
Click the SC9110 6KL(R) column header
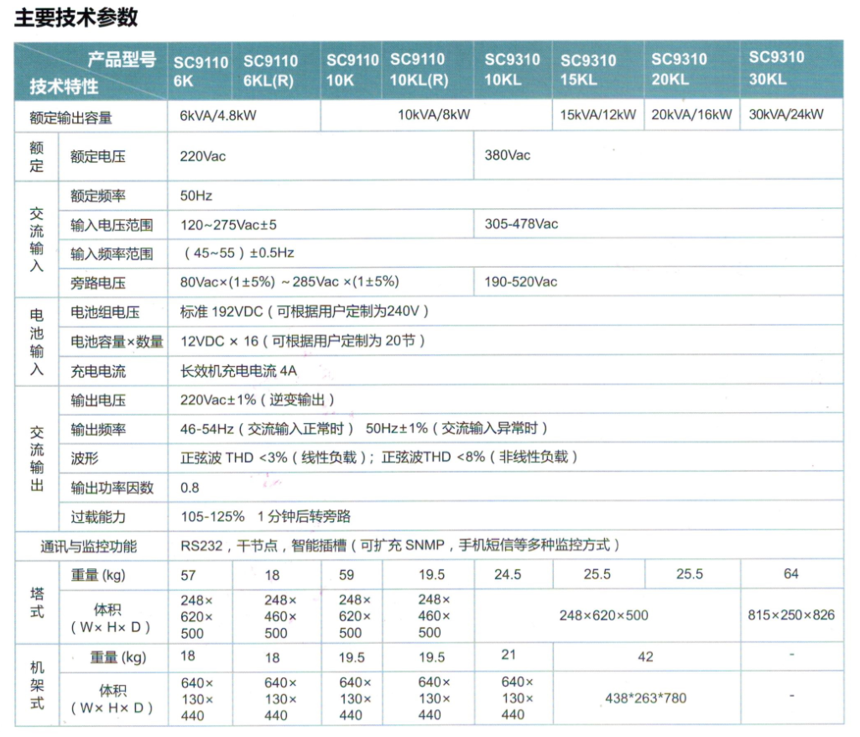(x=270, y=71)
